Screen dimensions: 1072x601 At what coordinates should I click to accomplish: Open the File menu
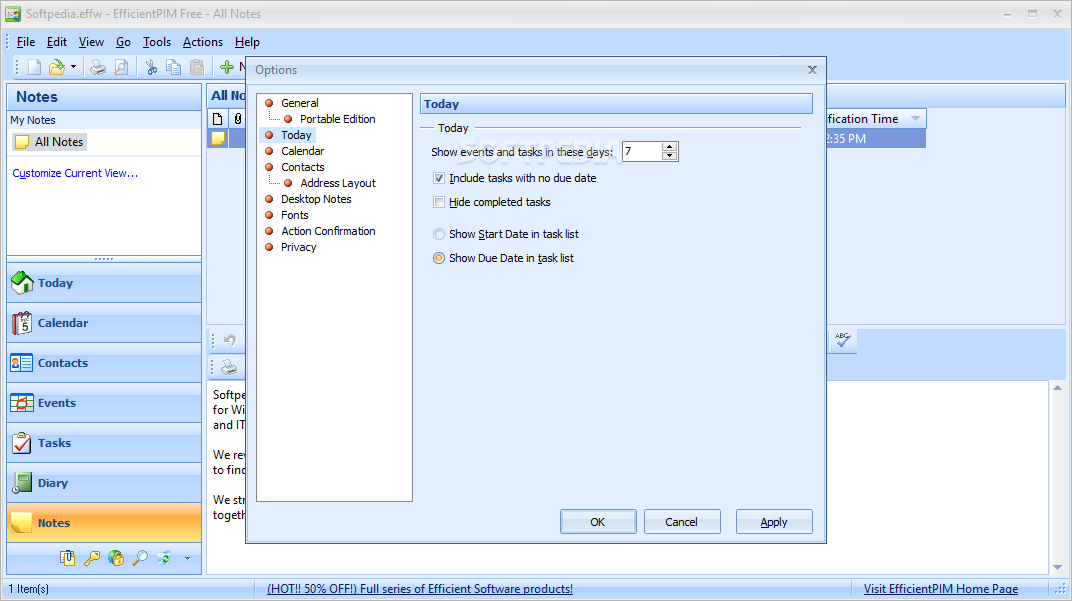(25, 42)
